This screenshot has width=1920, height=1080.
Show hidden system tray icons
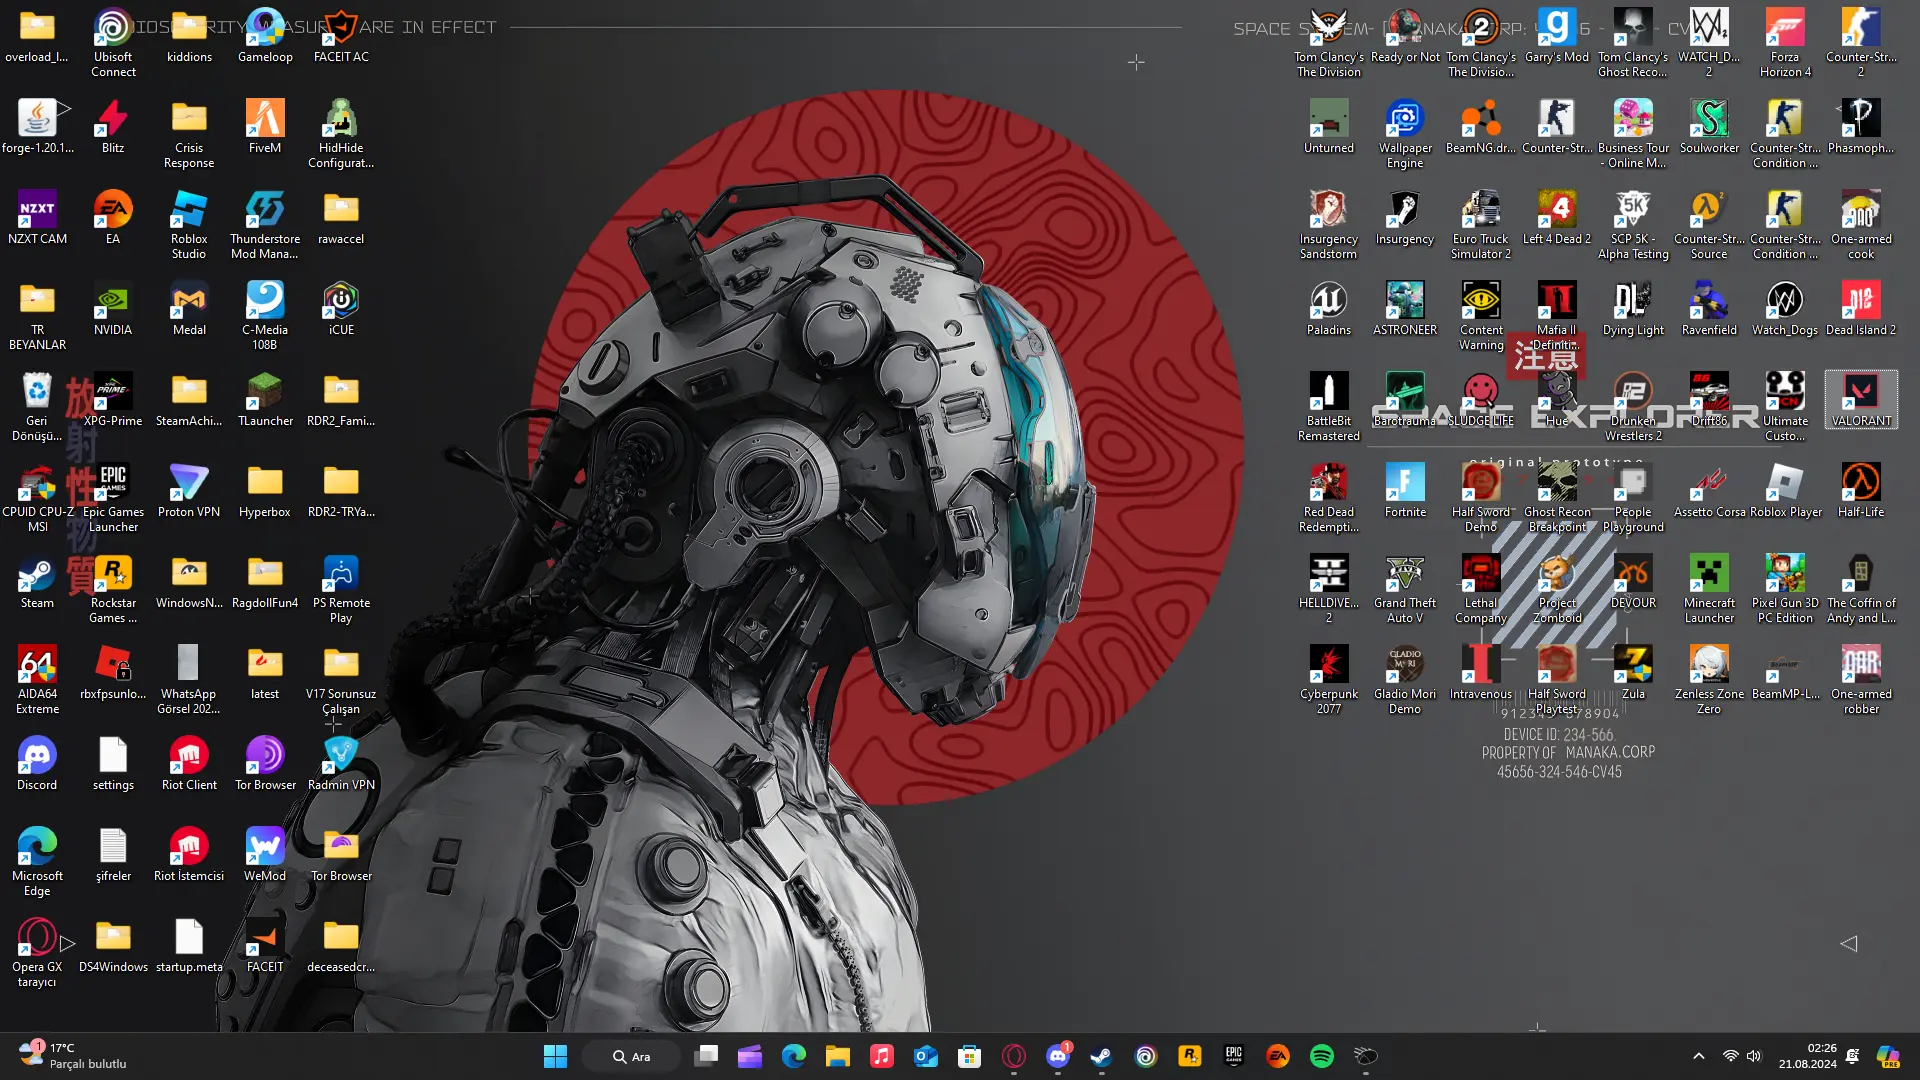pos(1698,1056)
